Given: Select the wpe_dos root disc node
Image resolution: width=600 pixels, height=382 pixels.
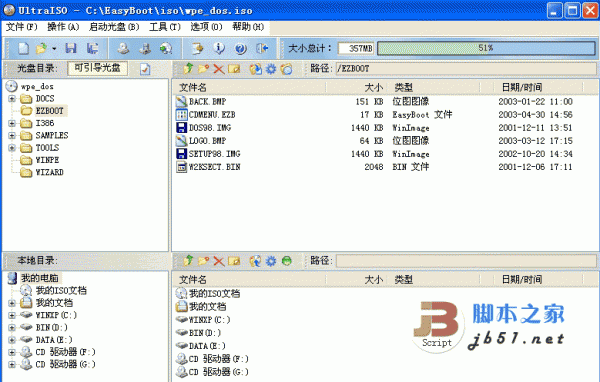Looking at the screenshot, I should (37, 87).
